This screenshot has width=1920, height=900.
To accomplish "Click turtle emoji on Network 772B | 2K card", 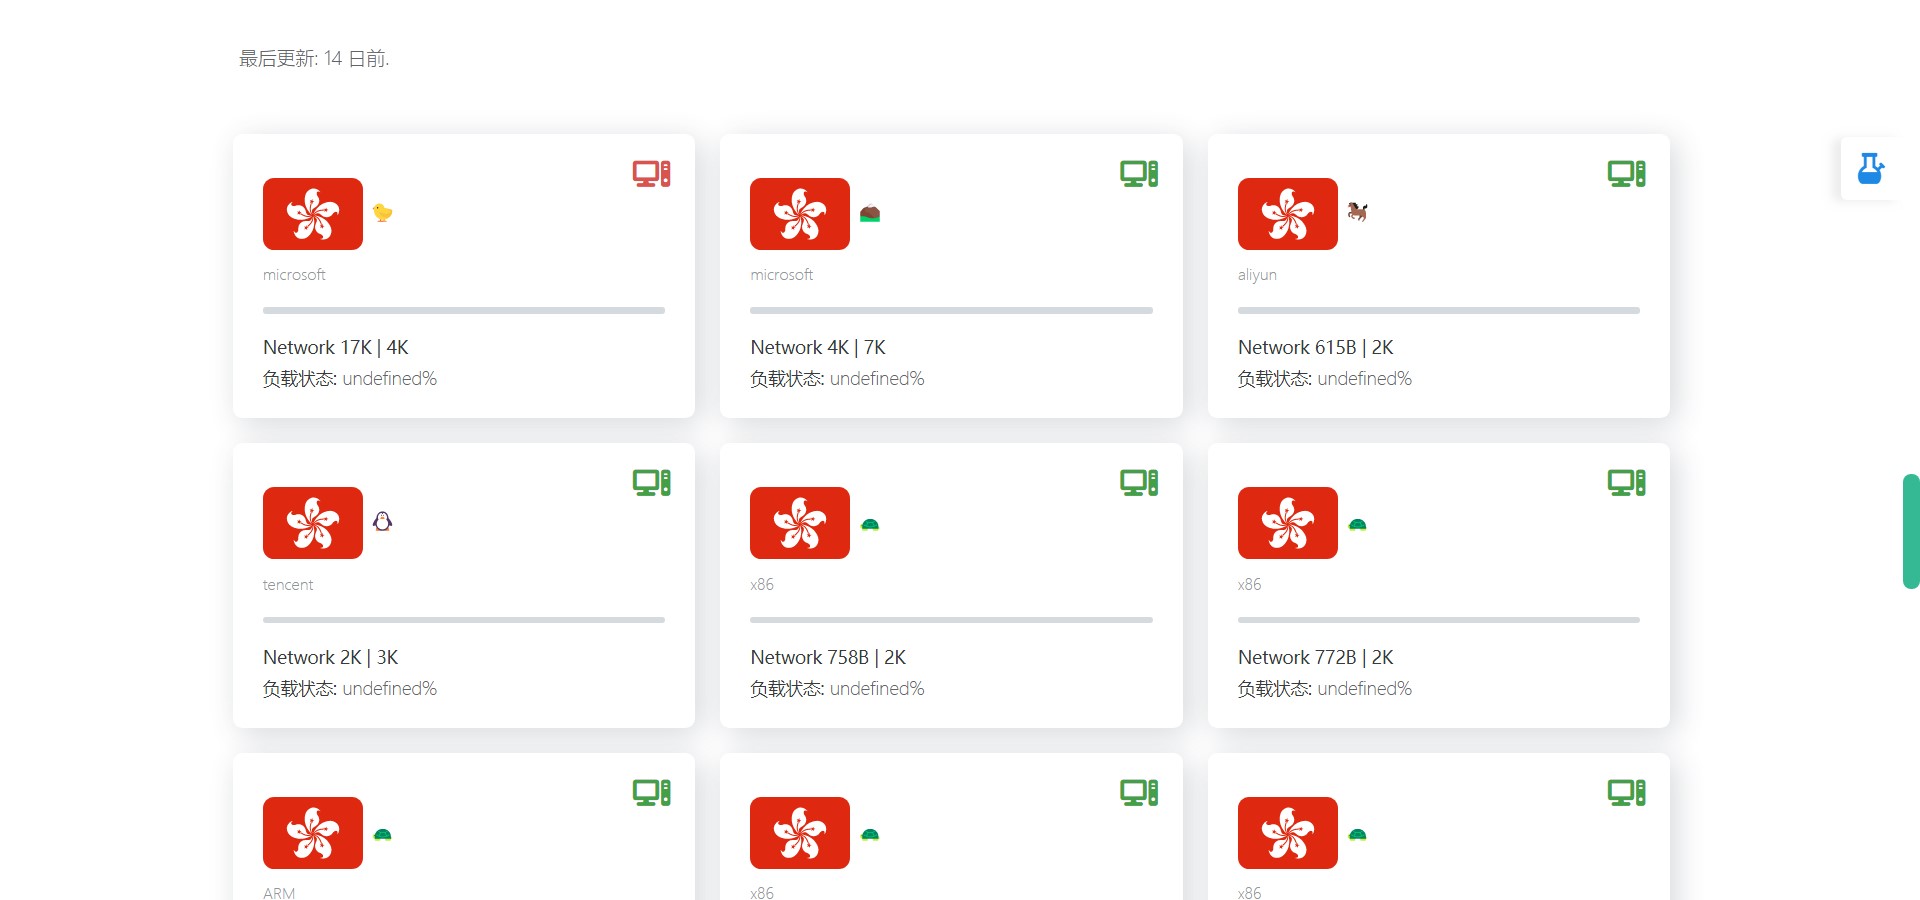I will pyautogui.click(x=1357, y=524).
